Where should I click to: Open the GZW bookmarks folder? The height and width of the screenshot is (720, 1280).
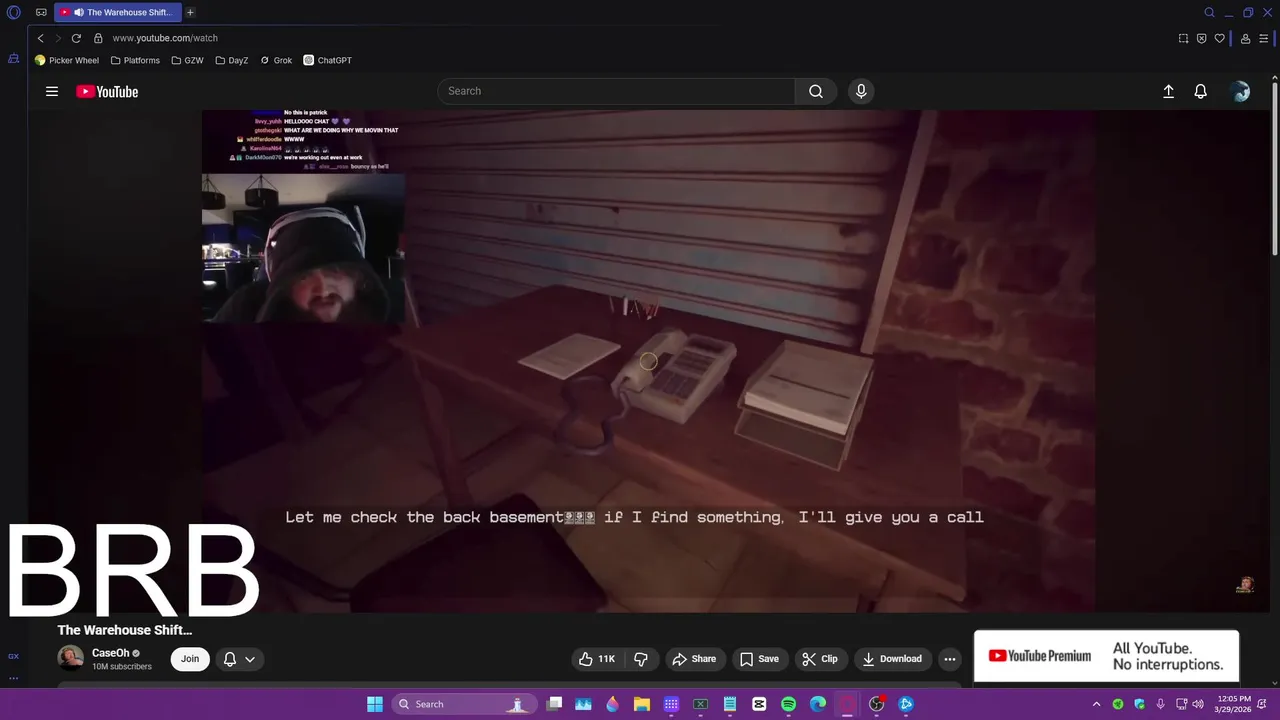(x=187, y=60)
